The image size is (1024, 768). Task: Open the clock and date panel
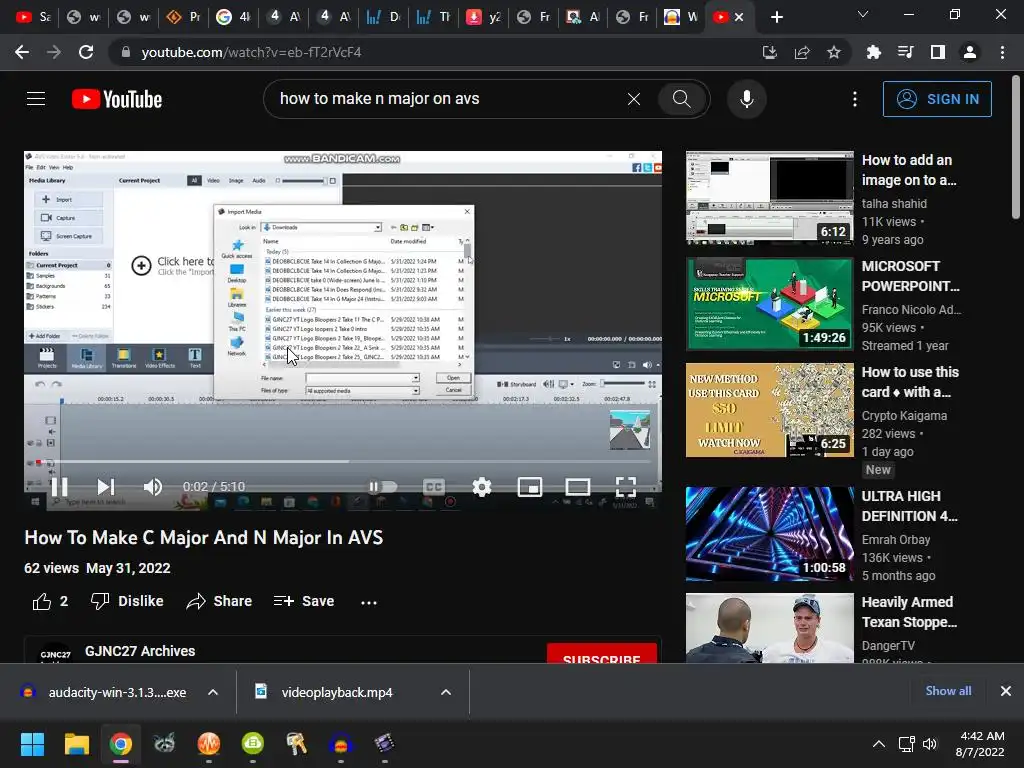tap(980, 744)
